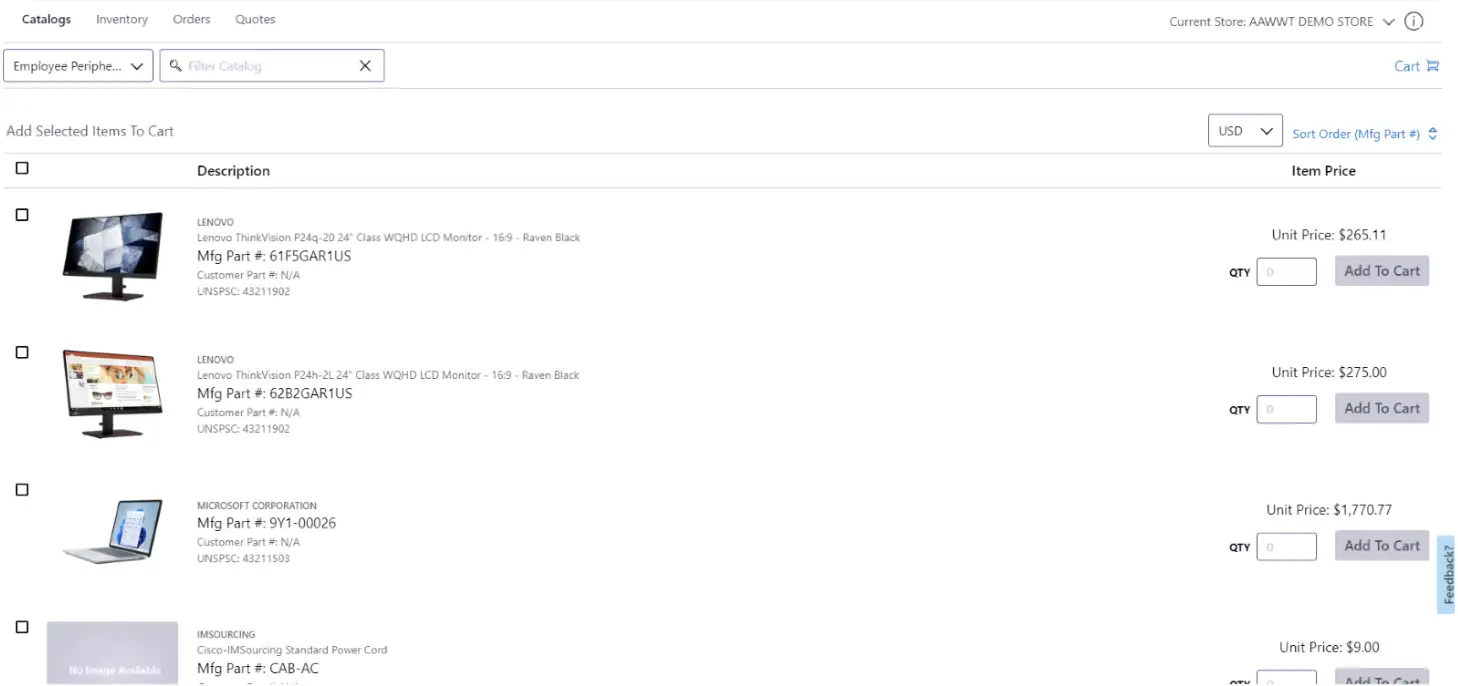The image size is (1458, 686).
Task: Add 62B2GAR1US monitor to cart
Action: pos(1382,408)
